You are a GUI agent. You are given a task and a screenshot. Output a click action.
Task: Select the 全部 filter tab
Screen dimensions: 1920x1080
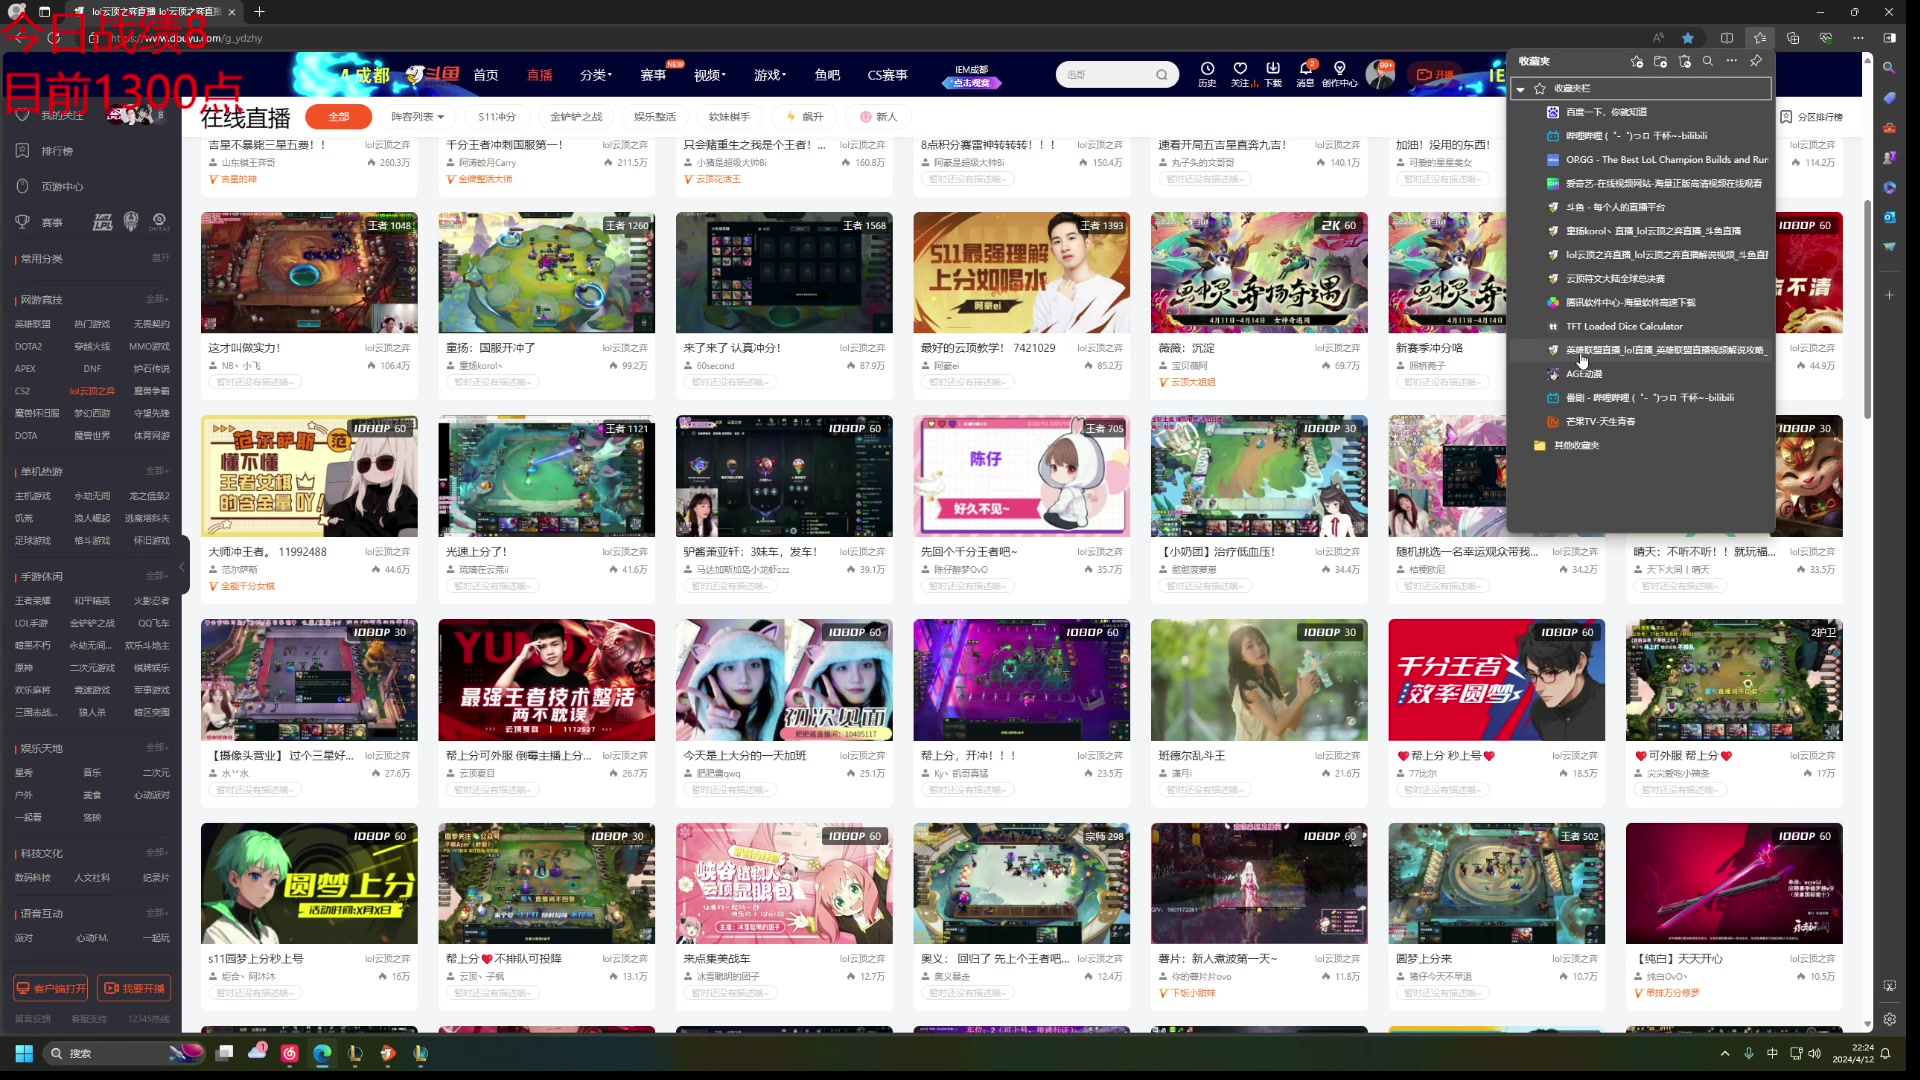tap(339, 117)
